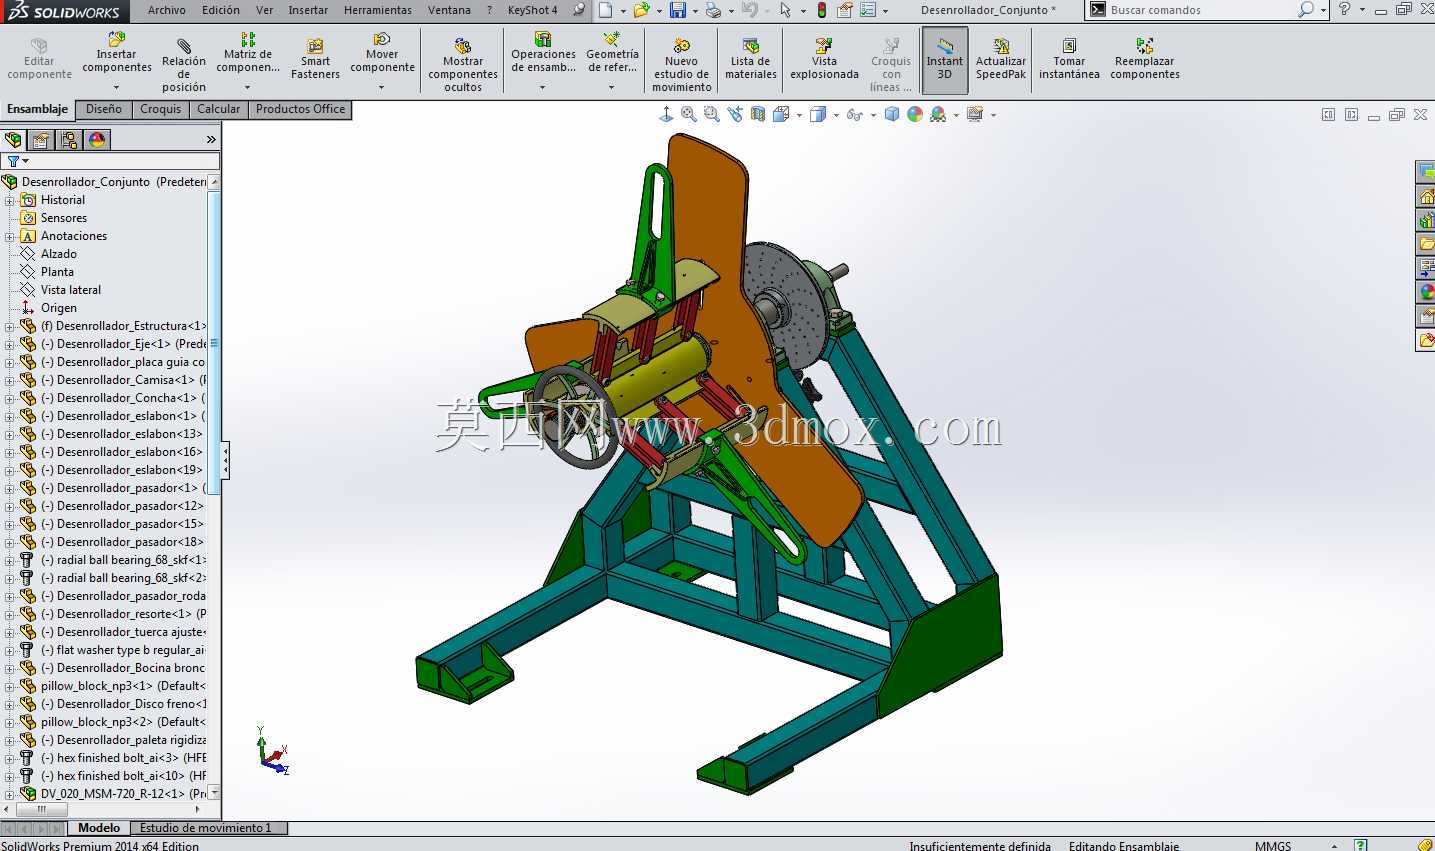Open the Help question mark icon
Screen dimensions: 1435x851
(1345, 10)
